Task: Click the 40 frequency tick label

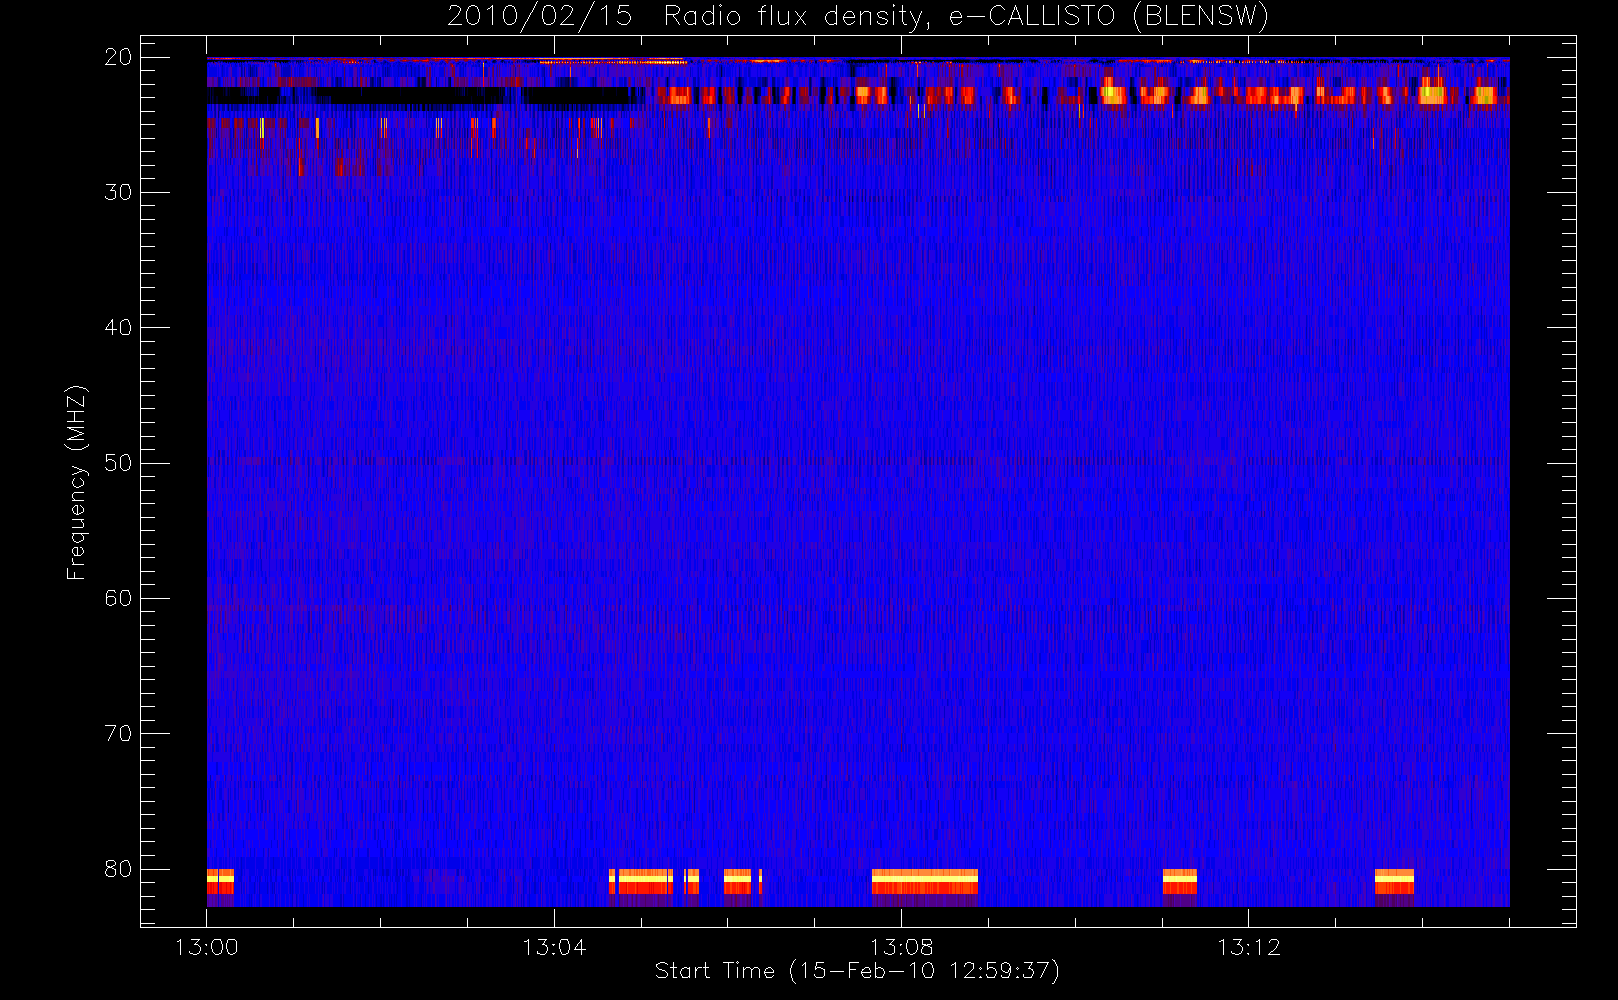Action: pos(118,327)
